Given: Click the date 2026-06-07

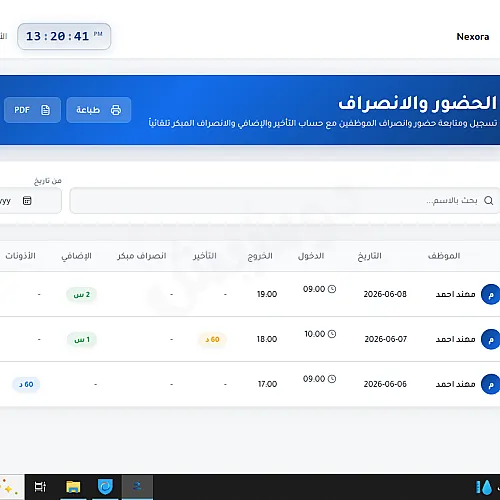Looking at the screenshot, I should coord(386,339).
